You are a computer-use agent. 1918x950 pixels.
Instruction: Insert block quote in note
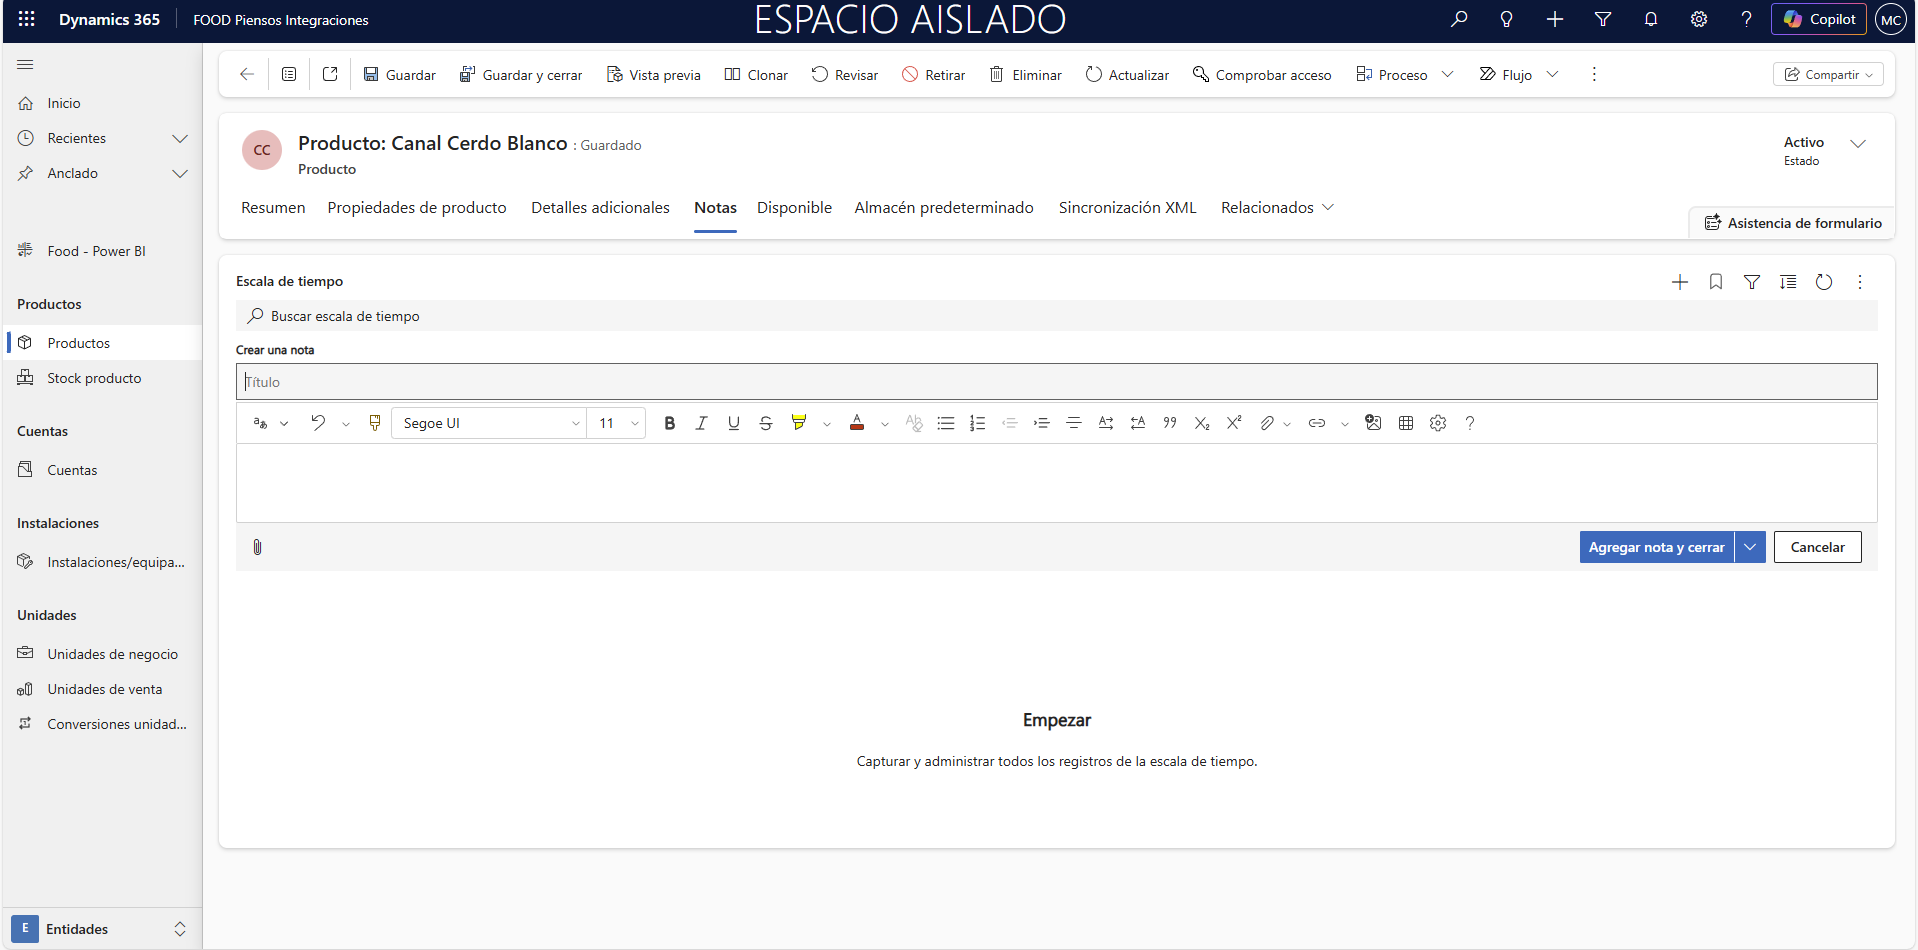coord(1169,423)
